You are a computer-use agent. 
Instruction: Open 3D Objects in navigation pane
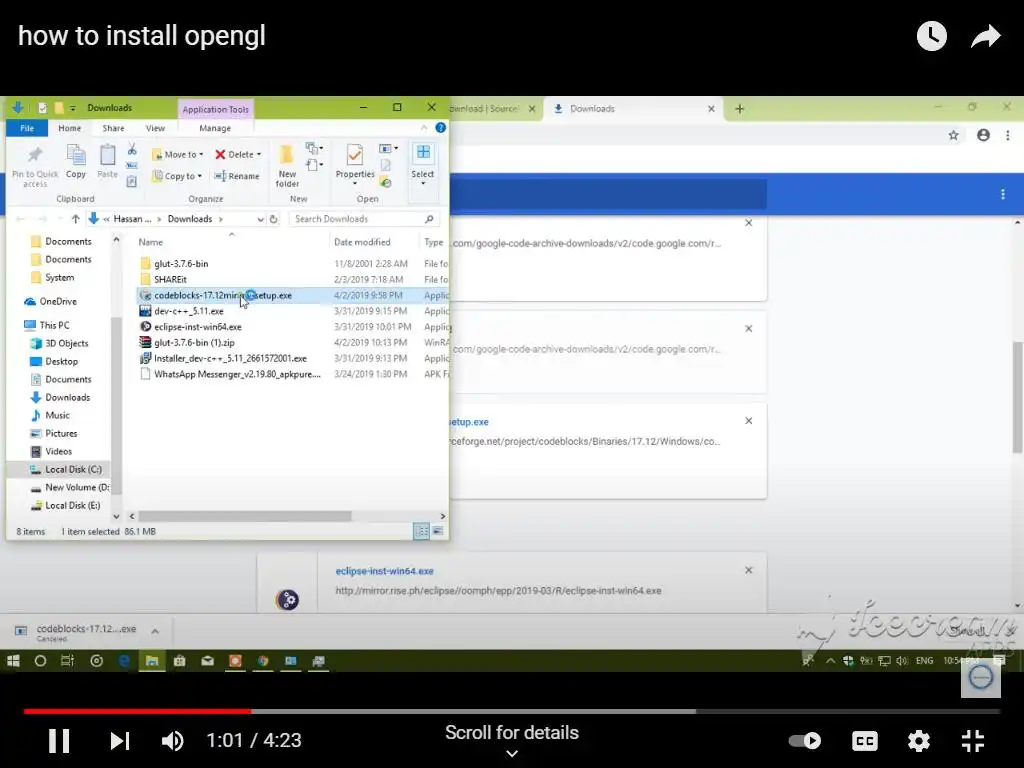point(67,344)
